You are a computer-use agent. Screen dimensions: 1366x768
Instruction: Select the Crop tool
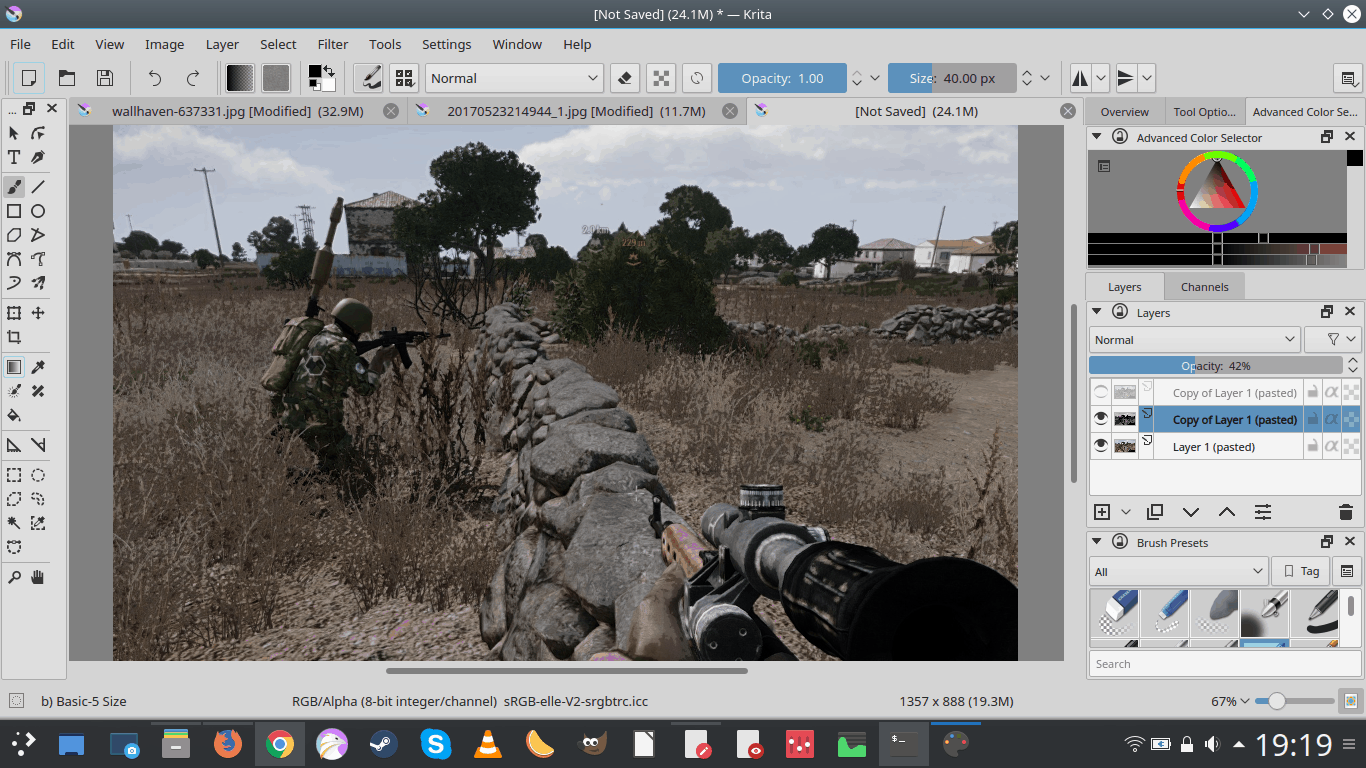[14, 337]
